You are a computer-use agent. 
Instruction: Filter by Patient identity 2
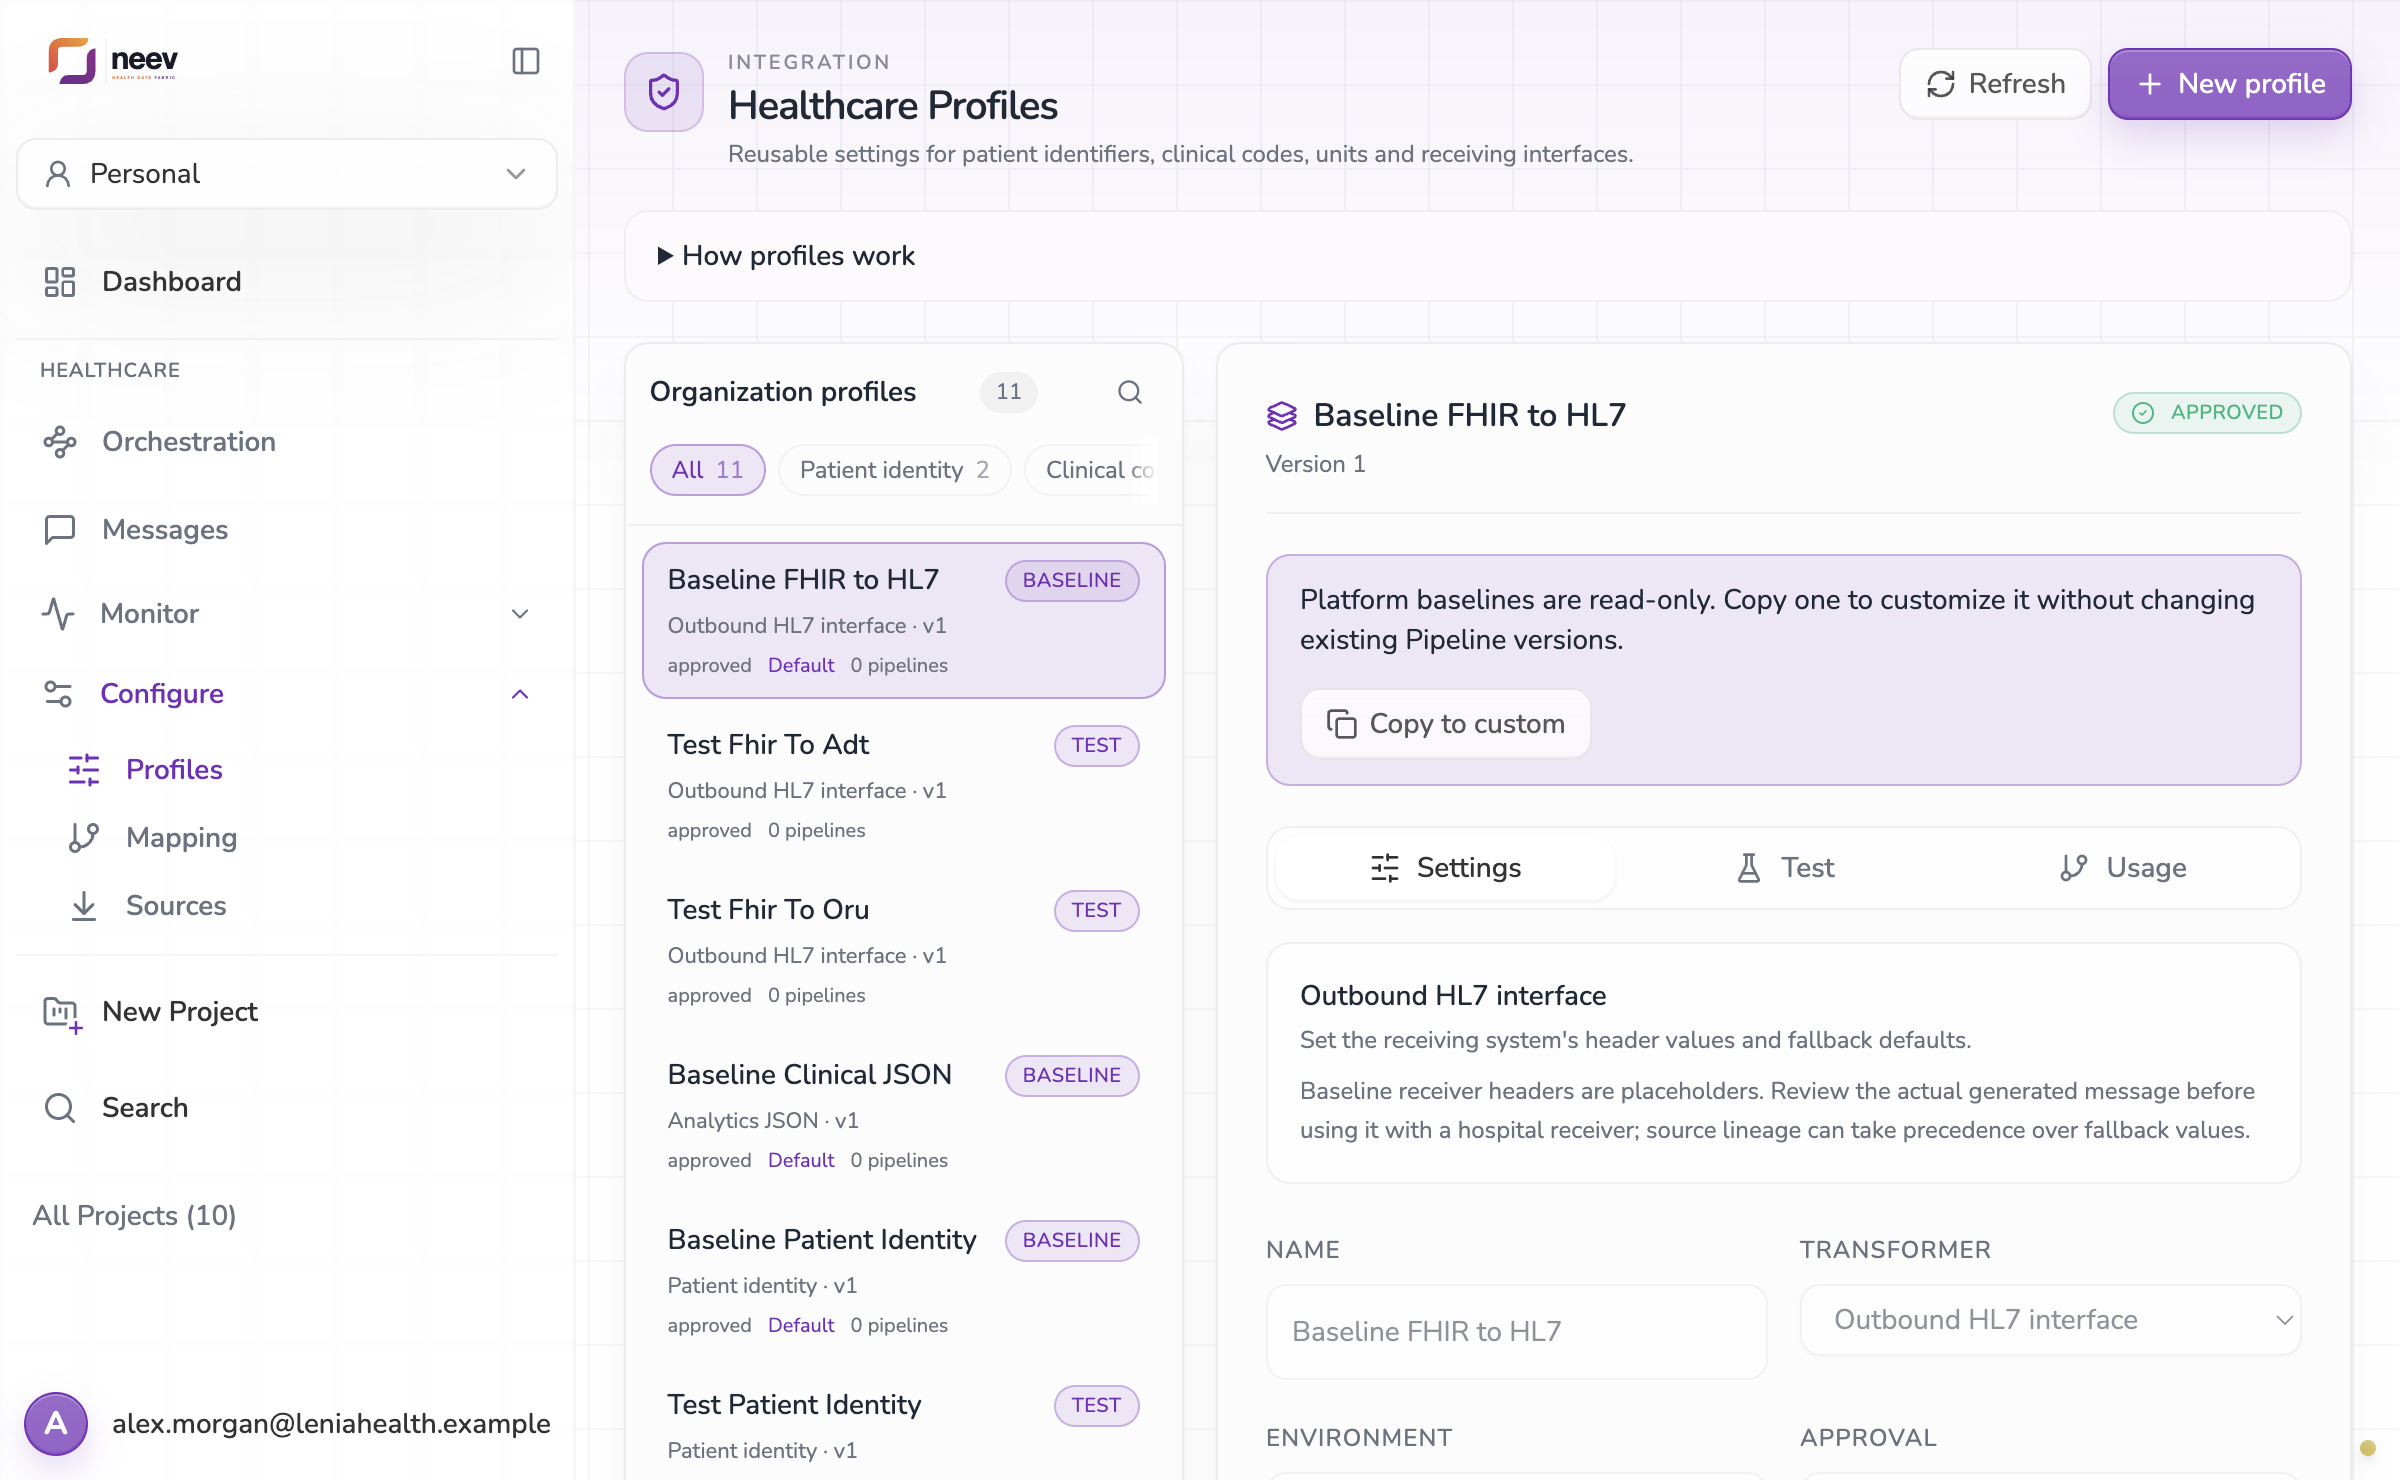894,470
